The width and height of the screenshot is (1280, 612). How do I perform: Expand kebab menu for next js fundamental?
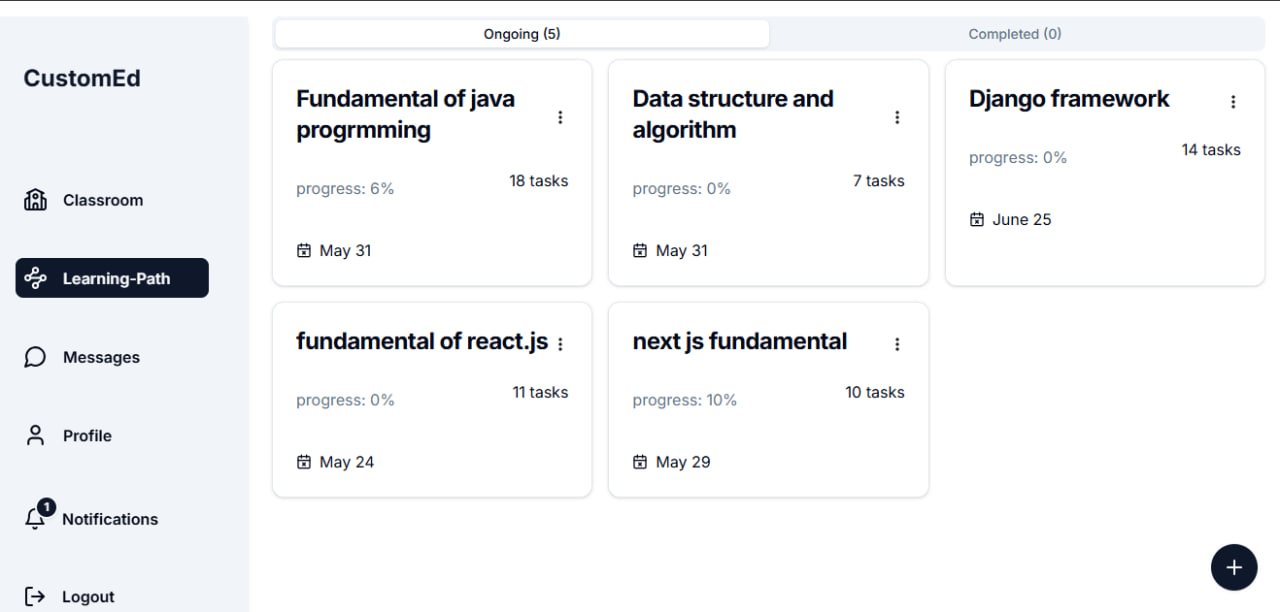point(897,344)
